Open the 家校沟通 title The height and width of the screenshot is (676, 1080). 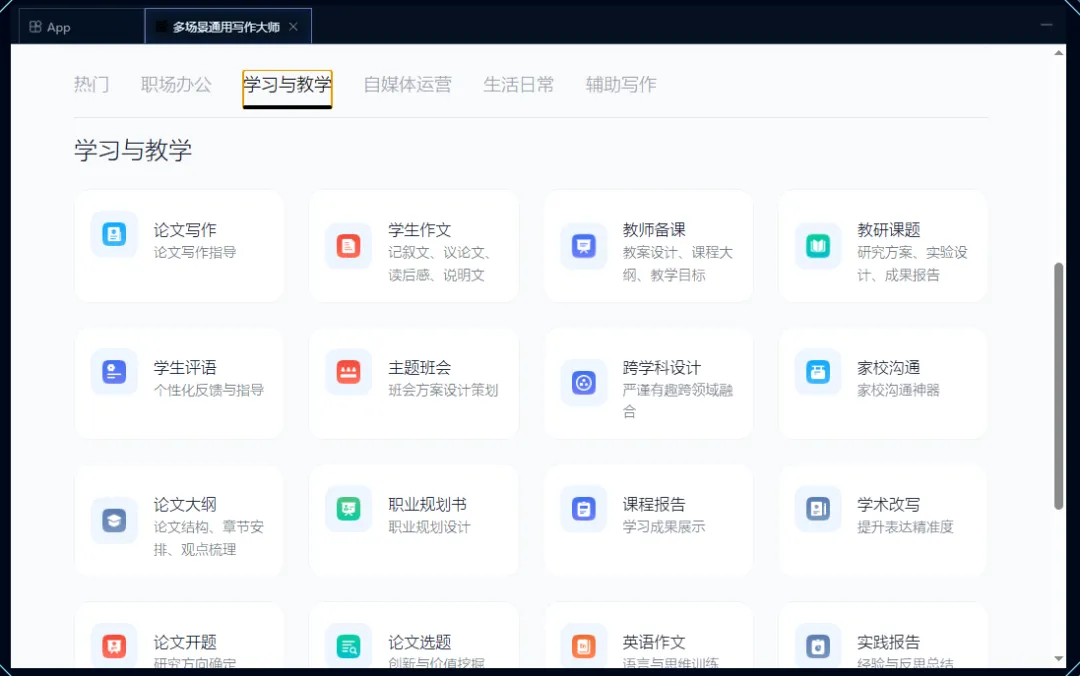pyautogui.click(x=889, y=367)
